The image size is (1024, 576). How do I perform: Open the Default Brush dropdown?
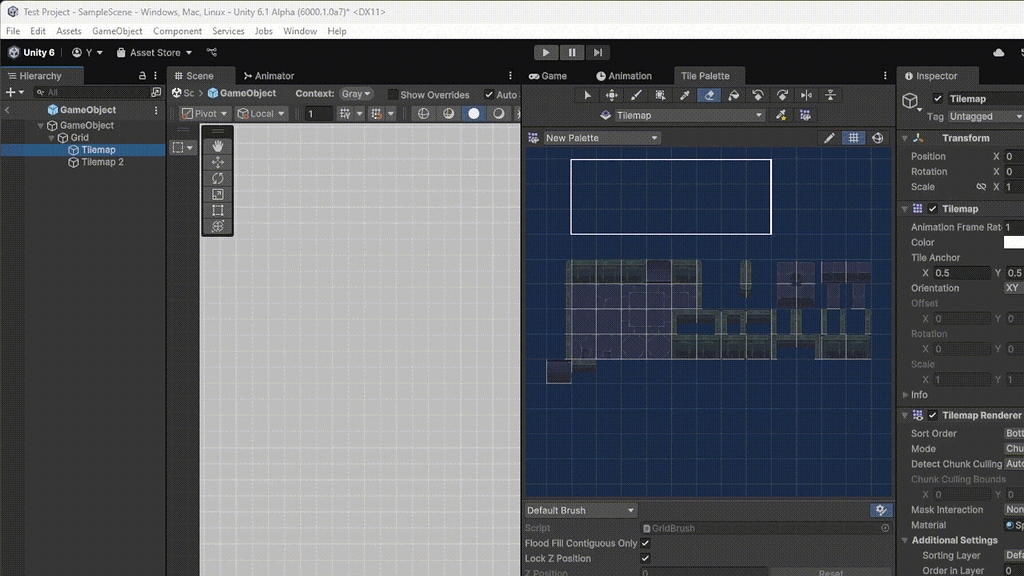point(580,510)
